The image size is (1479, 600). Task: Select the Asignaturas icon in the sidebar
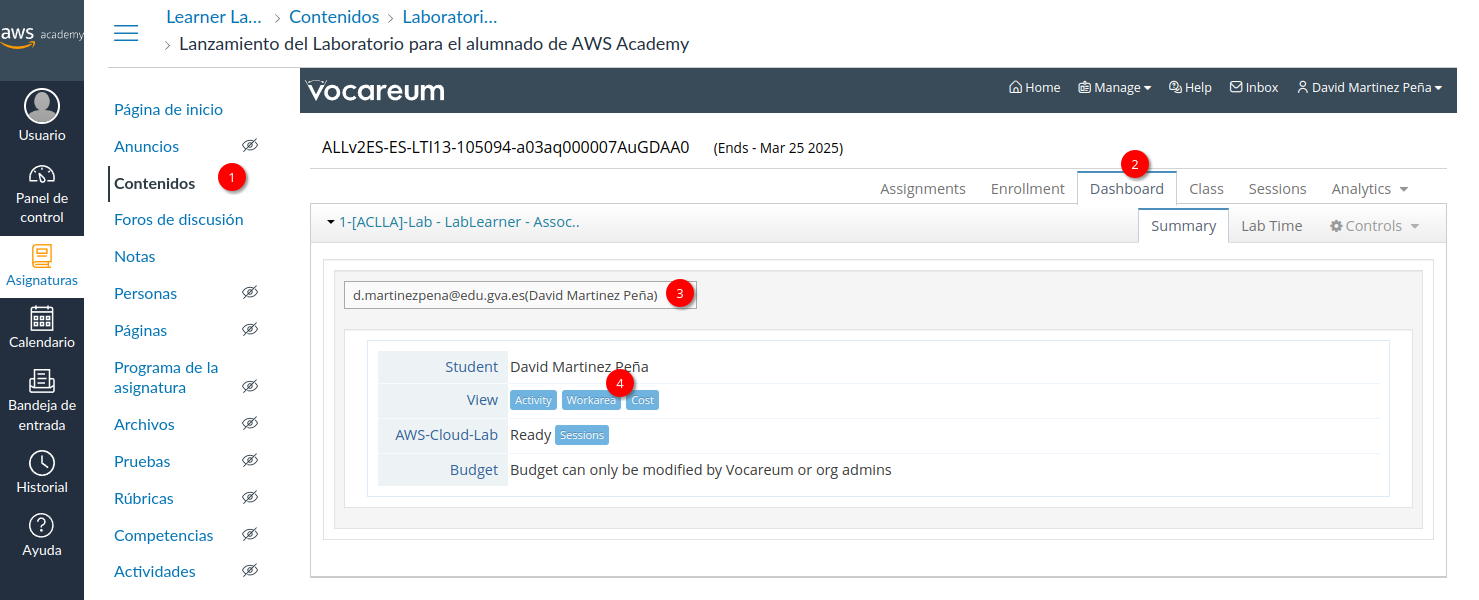point(42,263)
